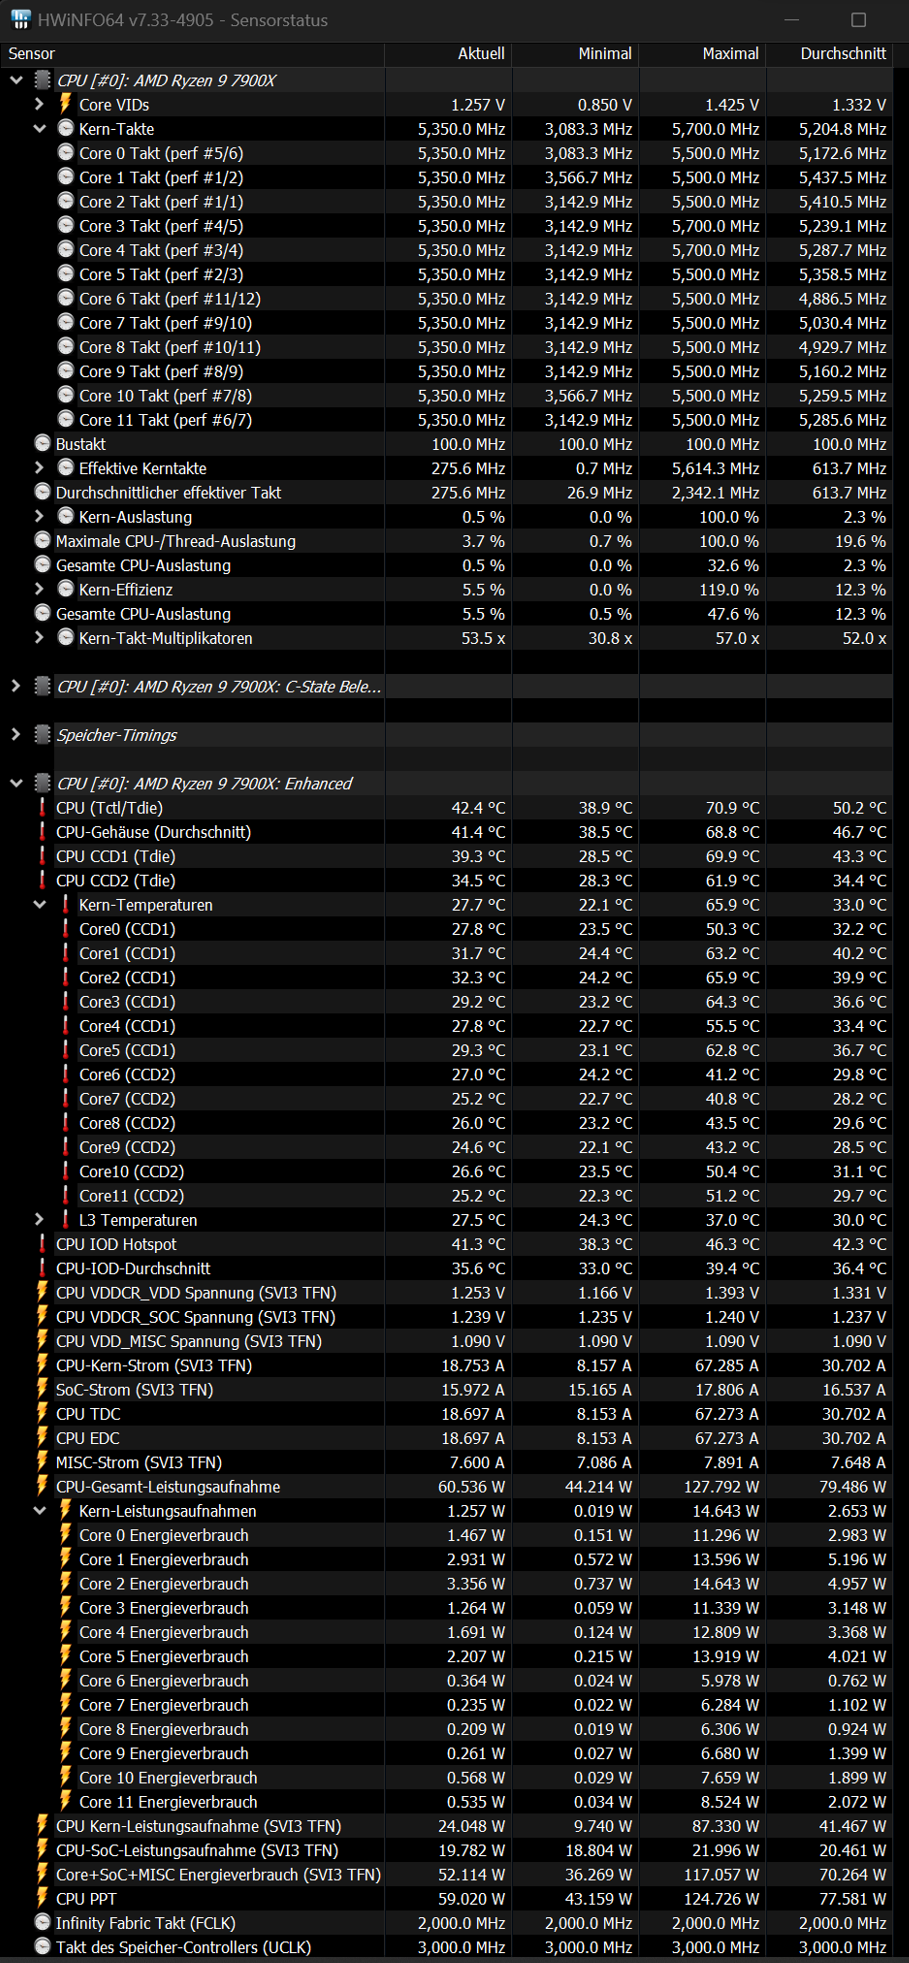Click the 70.9 °C maximal Tctl/Tdie value
The height and width of the screenshot is (1963, 909).
[x=733, y=808]
